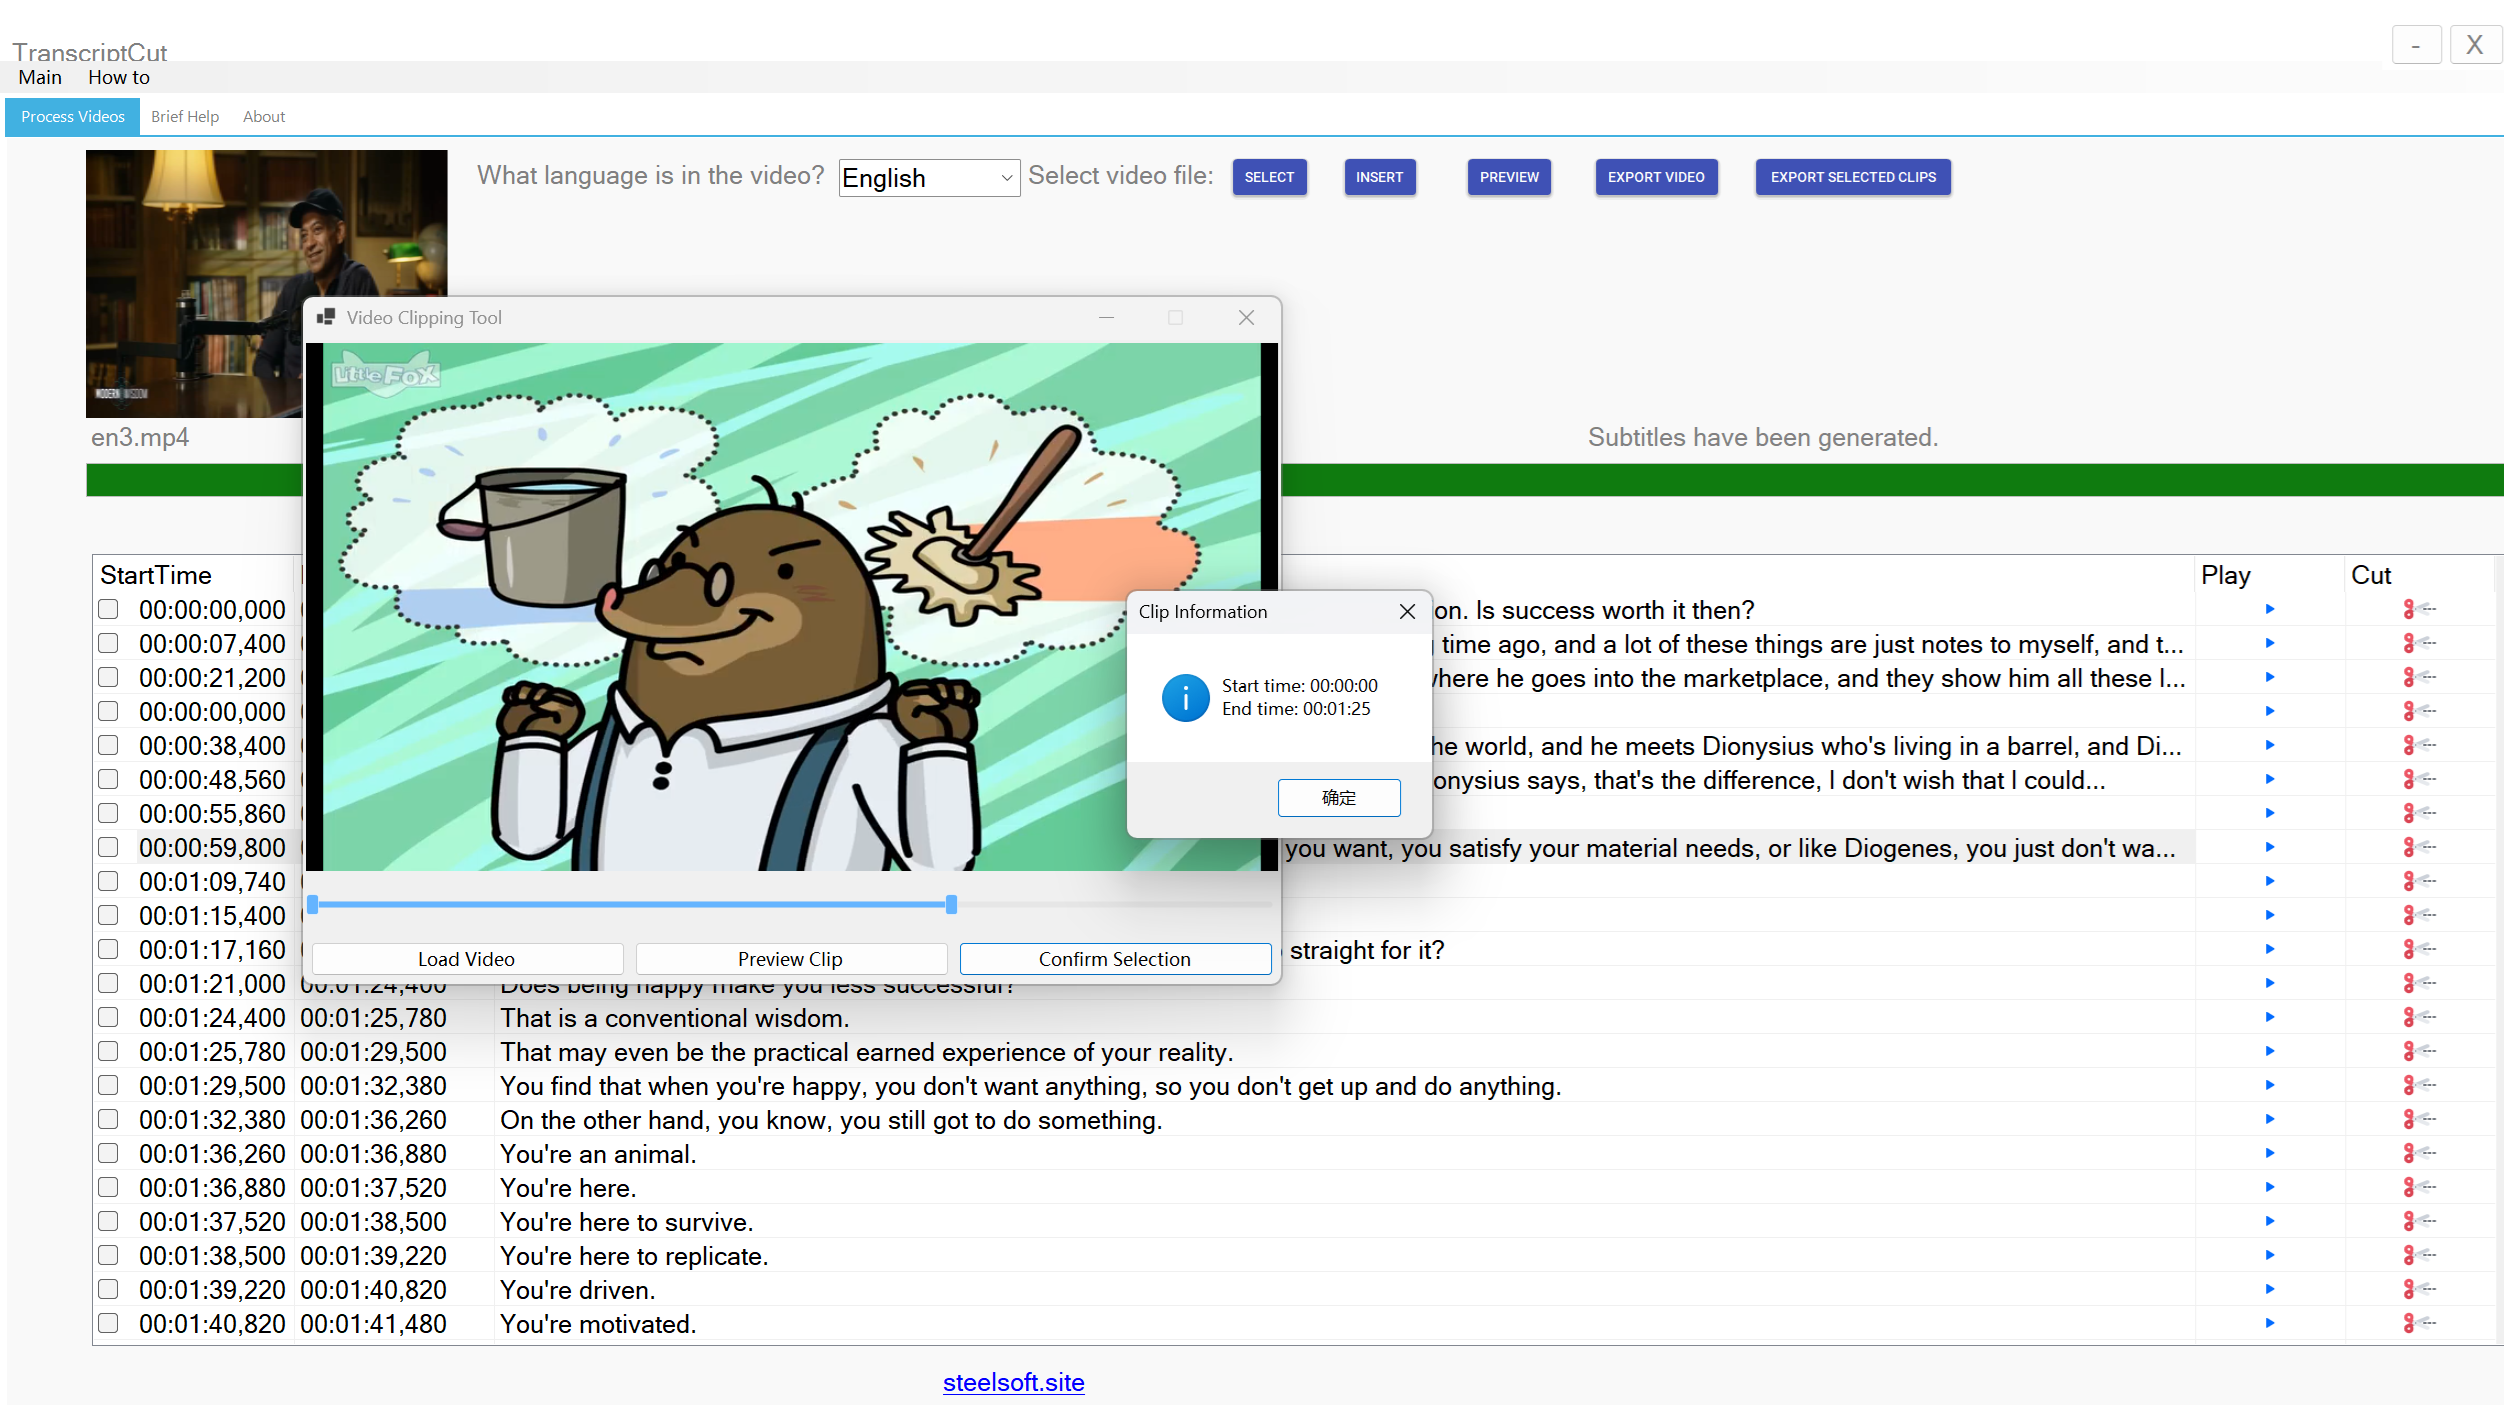2504x1405 pixels.
Task: Cut the 'On the other hand' clip
Action: coord(2420,1119)
